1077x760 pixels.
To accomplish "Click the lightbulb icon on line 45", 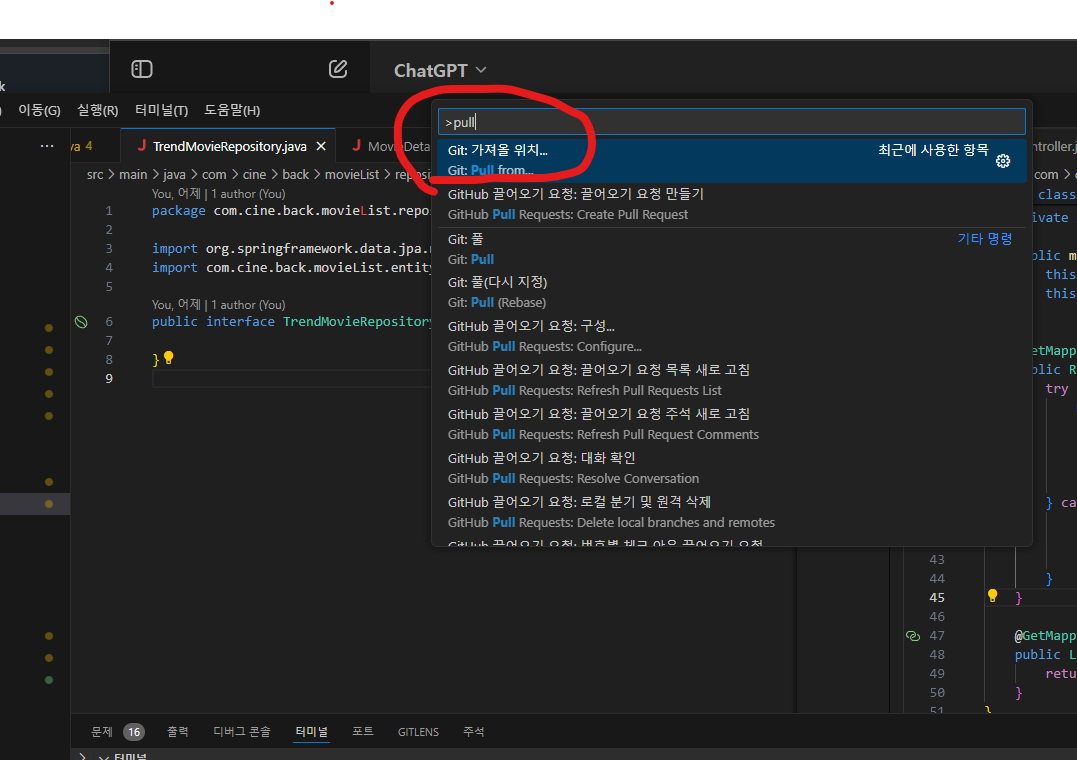I will tap(993, 596).
